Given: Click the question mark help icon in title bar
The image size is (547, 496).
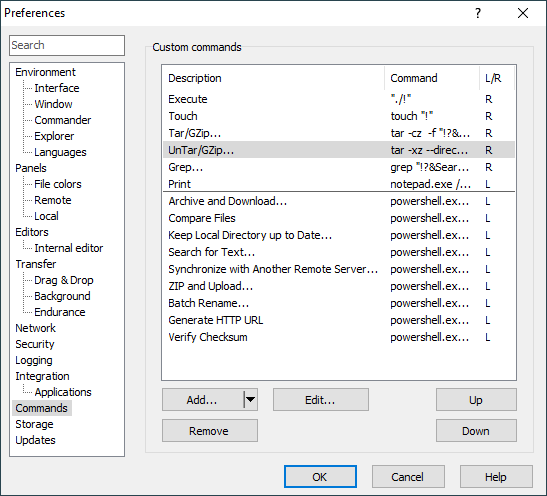Looking at the screenshot, I should (x=478, y=13).
